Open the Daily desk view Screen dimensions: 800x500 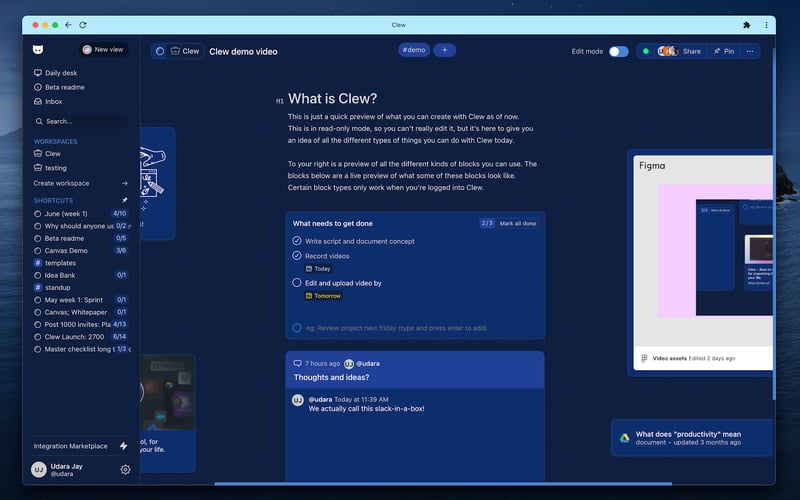pyautogui.click(x=56, y=73)
